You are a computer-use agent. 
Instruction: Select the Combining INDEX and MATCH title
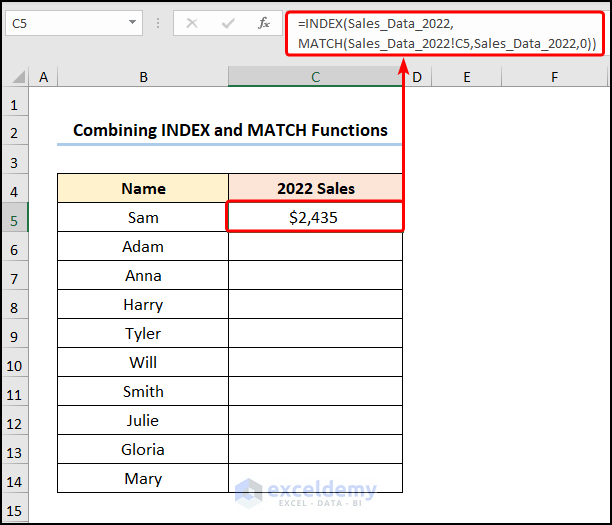point(230,130)
